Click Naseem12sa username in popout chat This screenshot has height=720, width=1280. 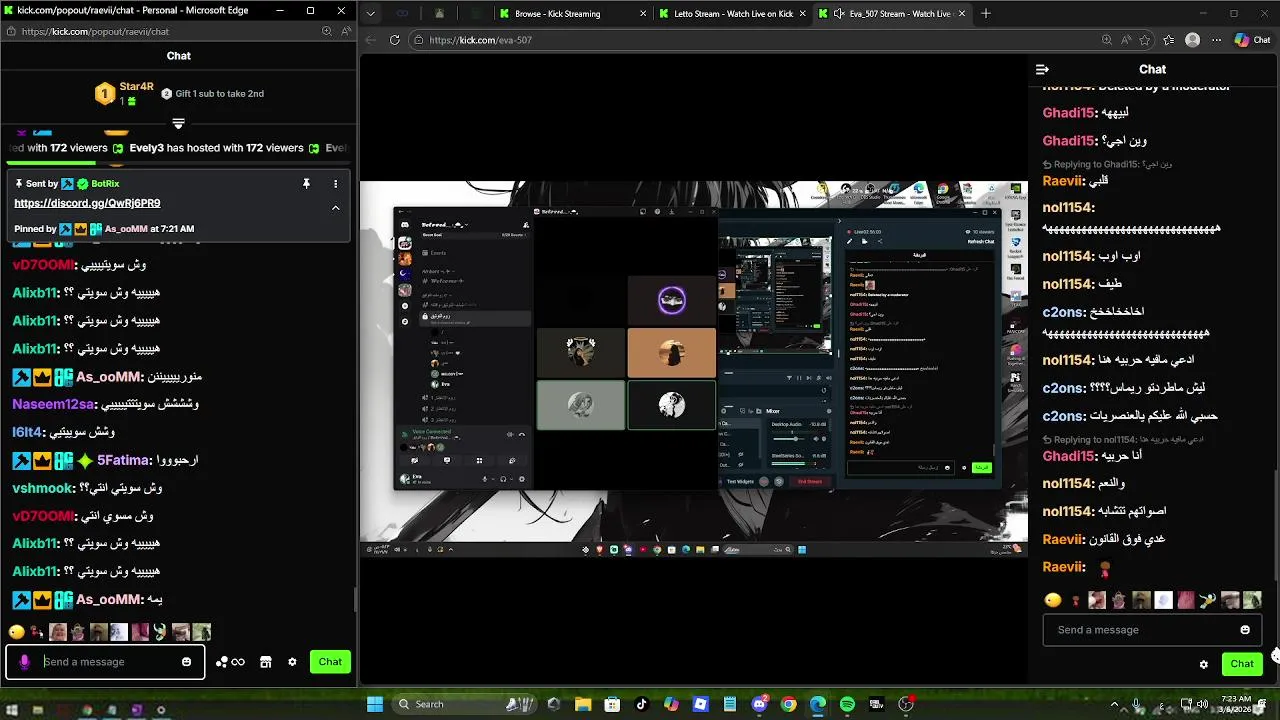tap(53, 405)
